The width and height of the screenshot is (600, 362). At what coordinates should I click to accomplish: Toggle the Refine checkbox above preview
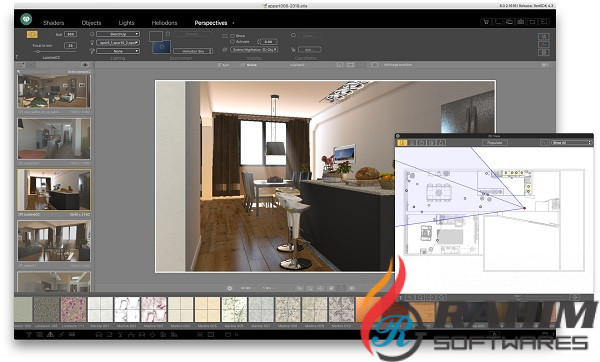(x=242, y=65)
